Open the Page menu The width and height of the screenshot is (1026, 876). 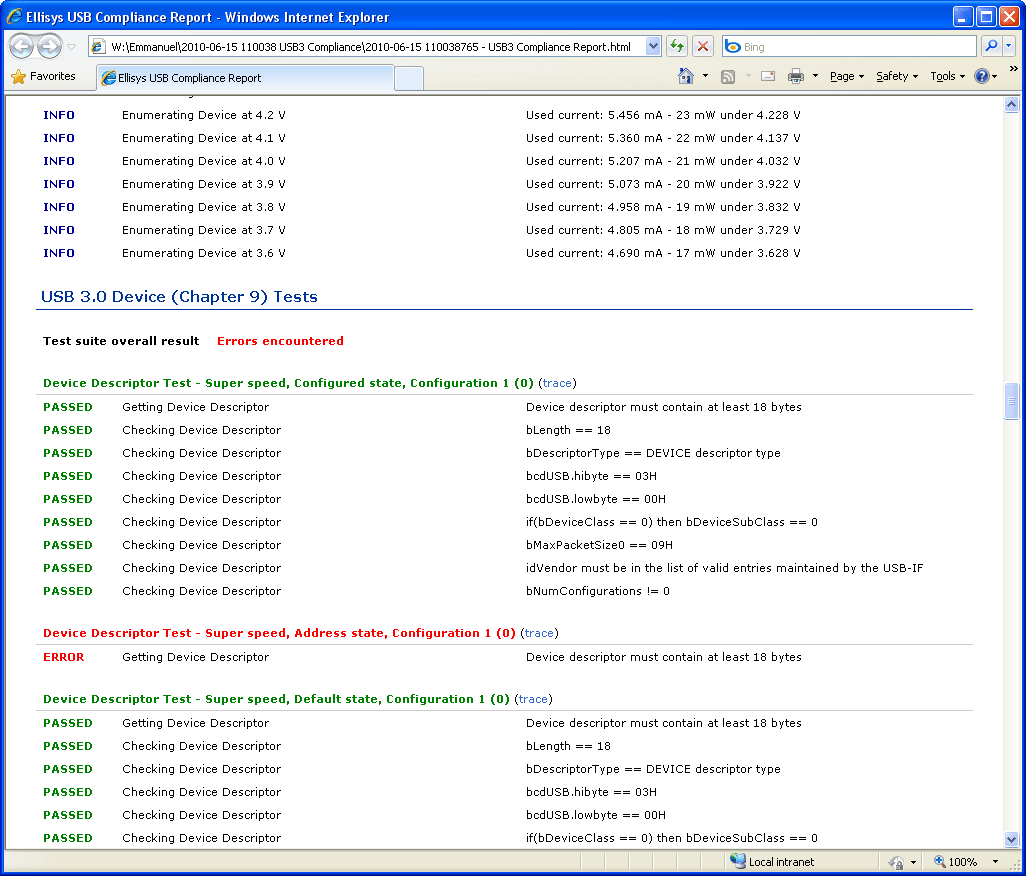846,76
